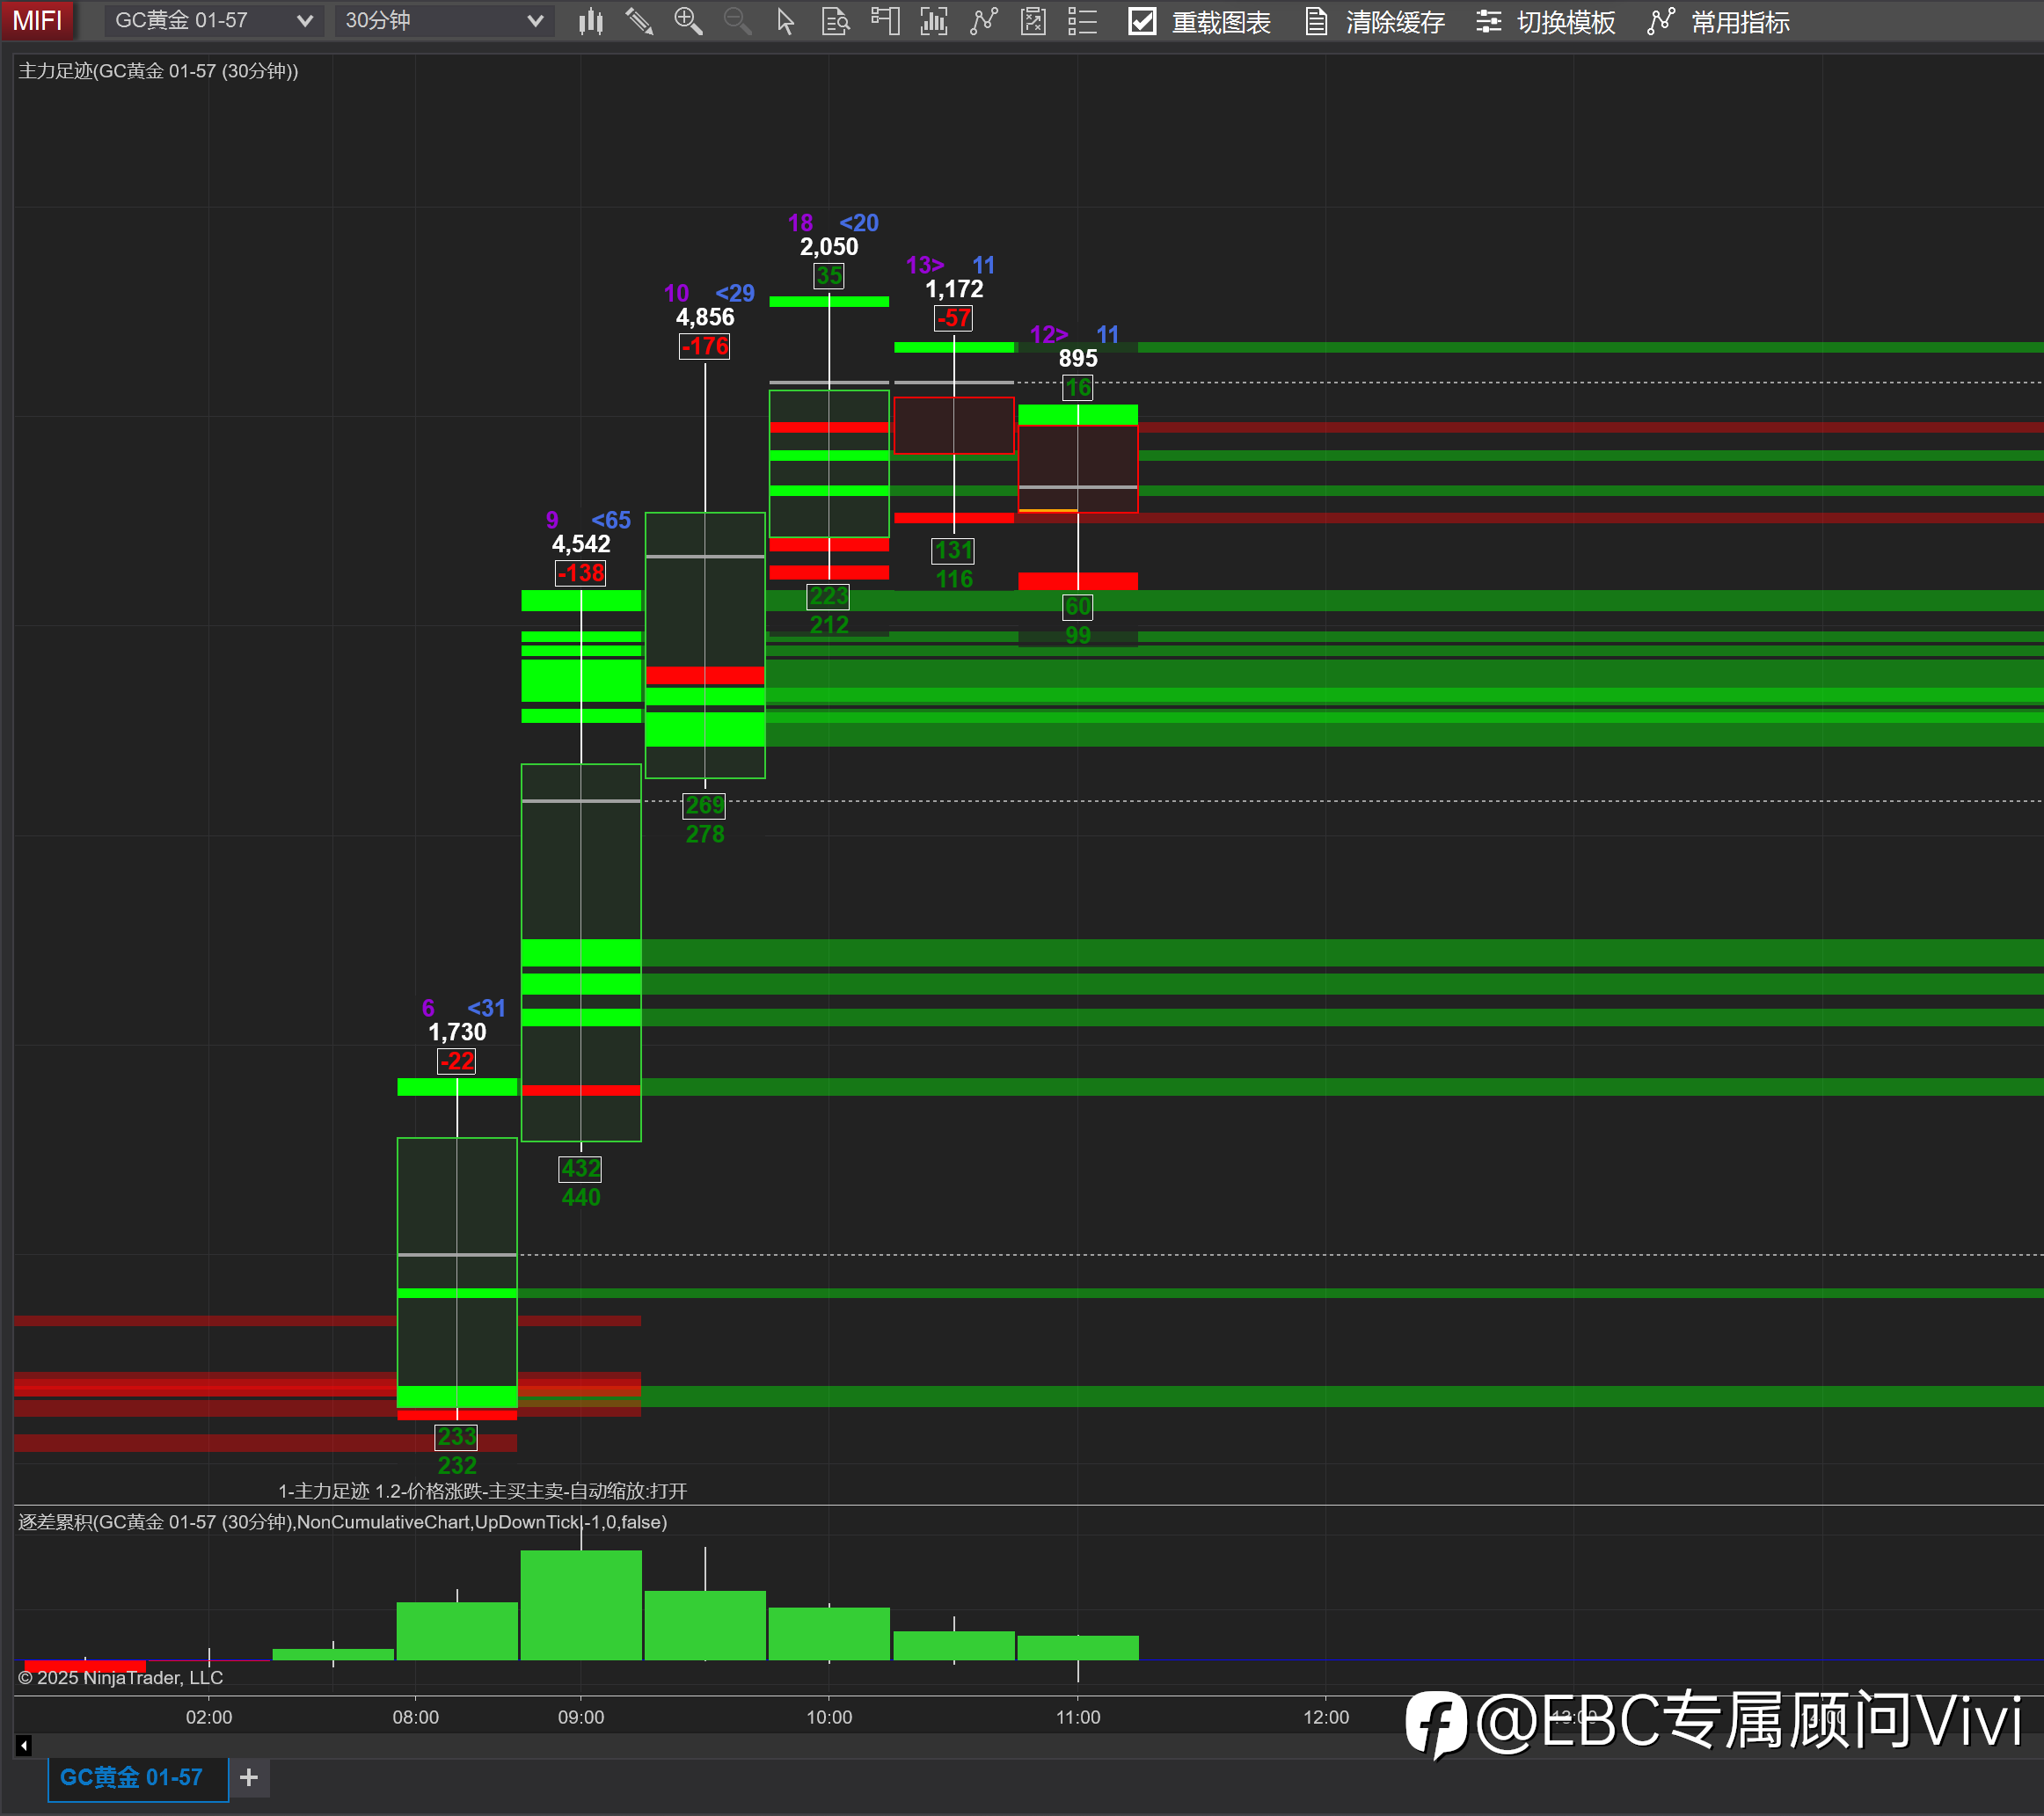Viewport: 2044px width, 1816px height.
Task: Click the chart trader panel icon
Action: click(885, 21)
